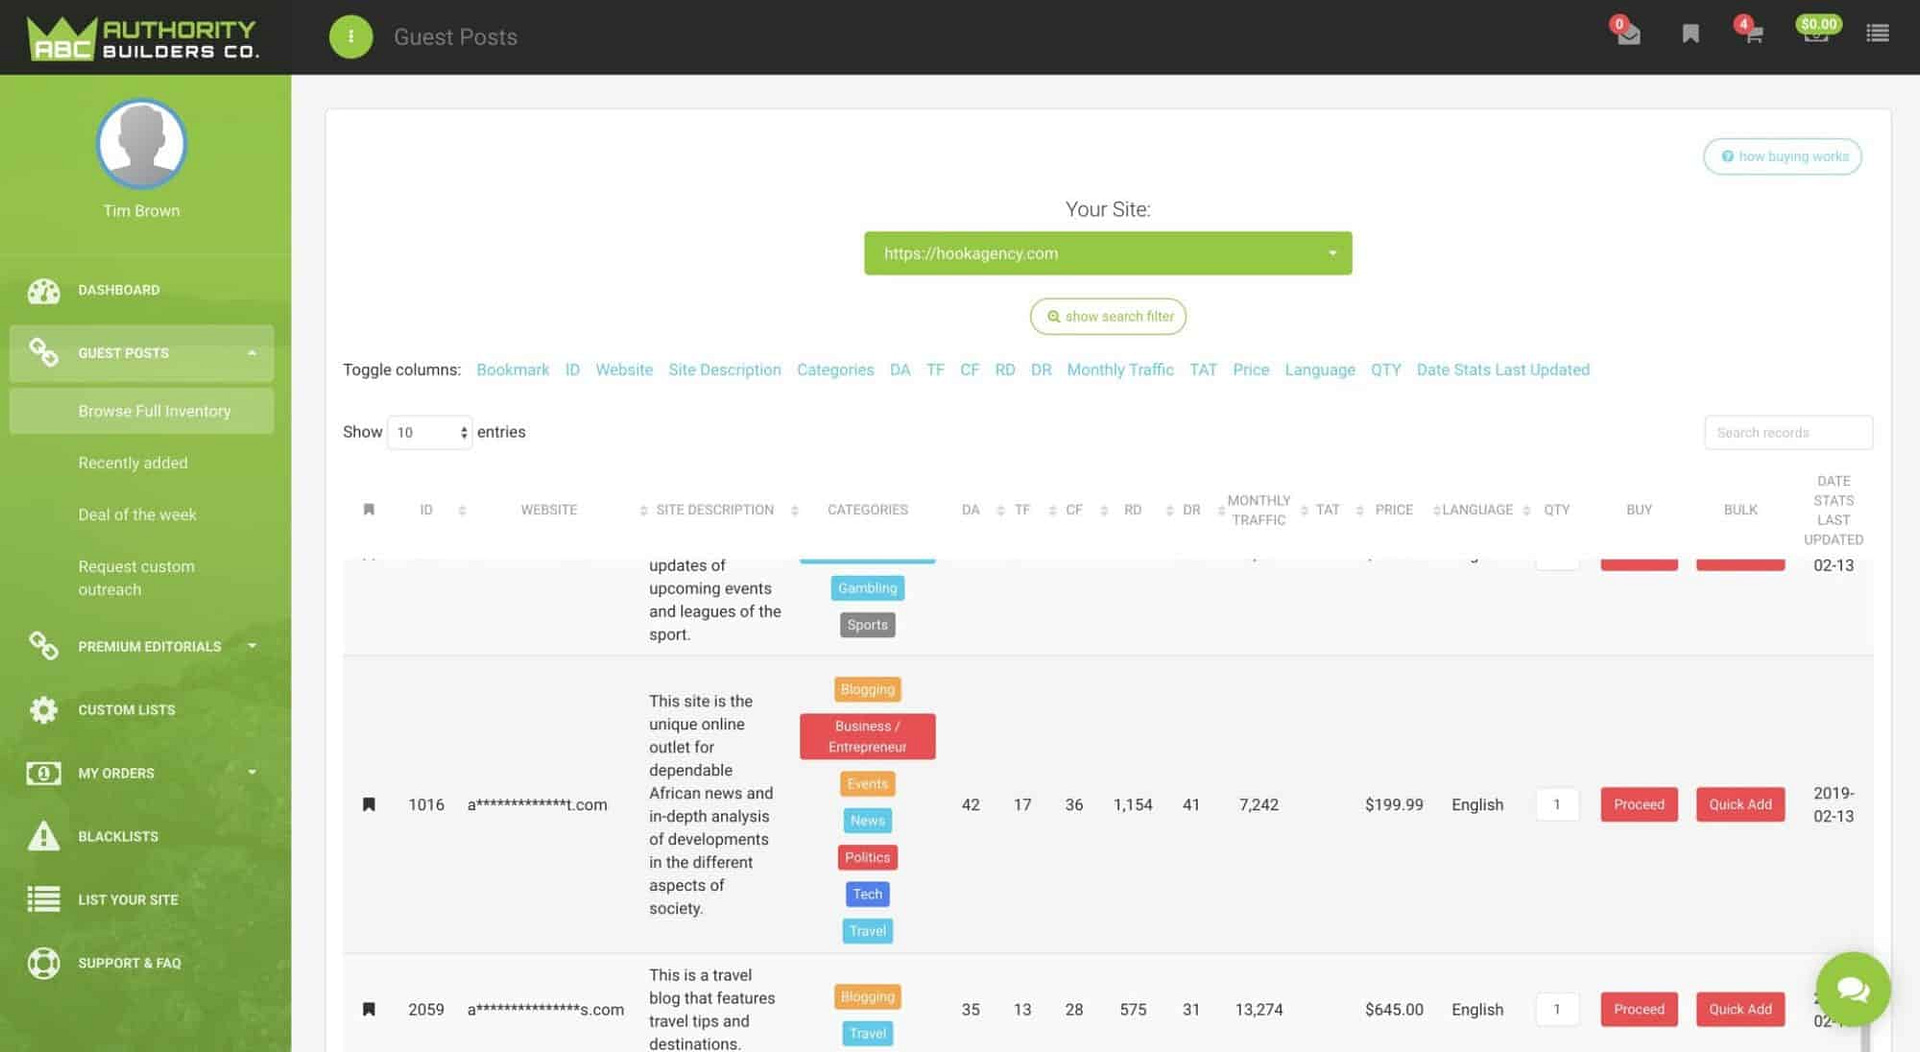The height and width of the screenshot is (1052, 1920).
Task: Click the user profile avatar
Action: point(141,144)
